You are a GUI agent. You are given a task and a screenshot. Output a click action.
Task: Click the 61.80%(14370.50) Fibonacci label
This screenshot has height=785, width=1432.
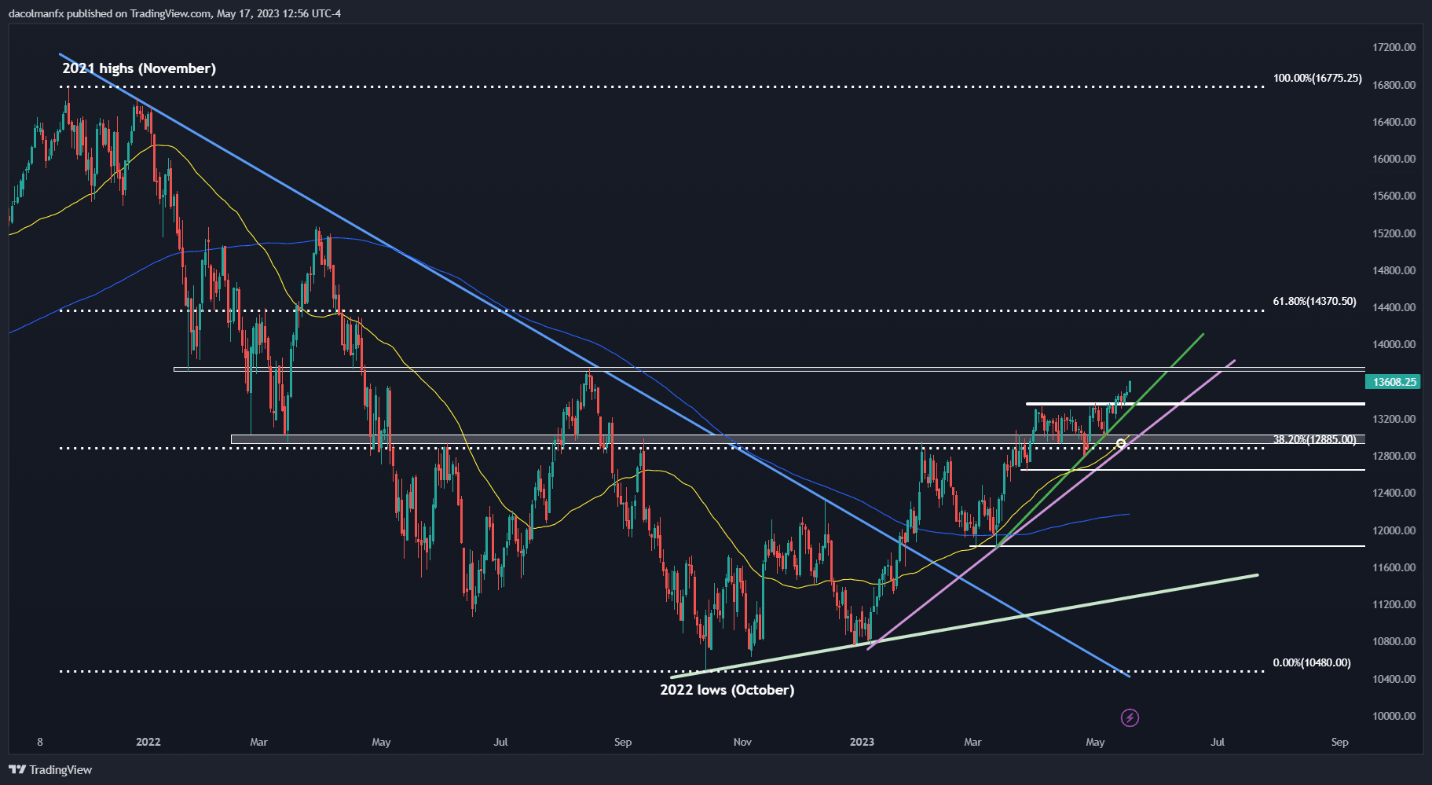tap(1314, 300)
